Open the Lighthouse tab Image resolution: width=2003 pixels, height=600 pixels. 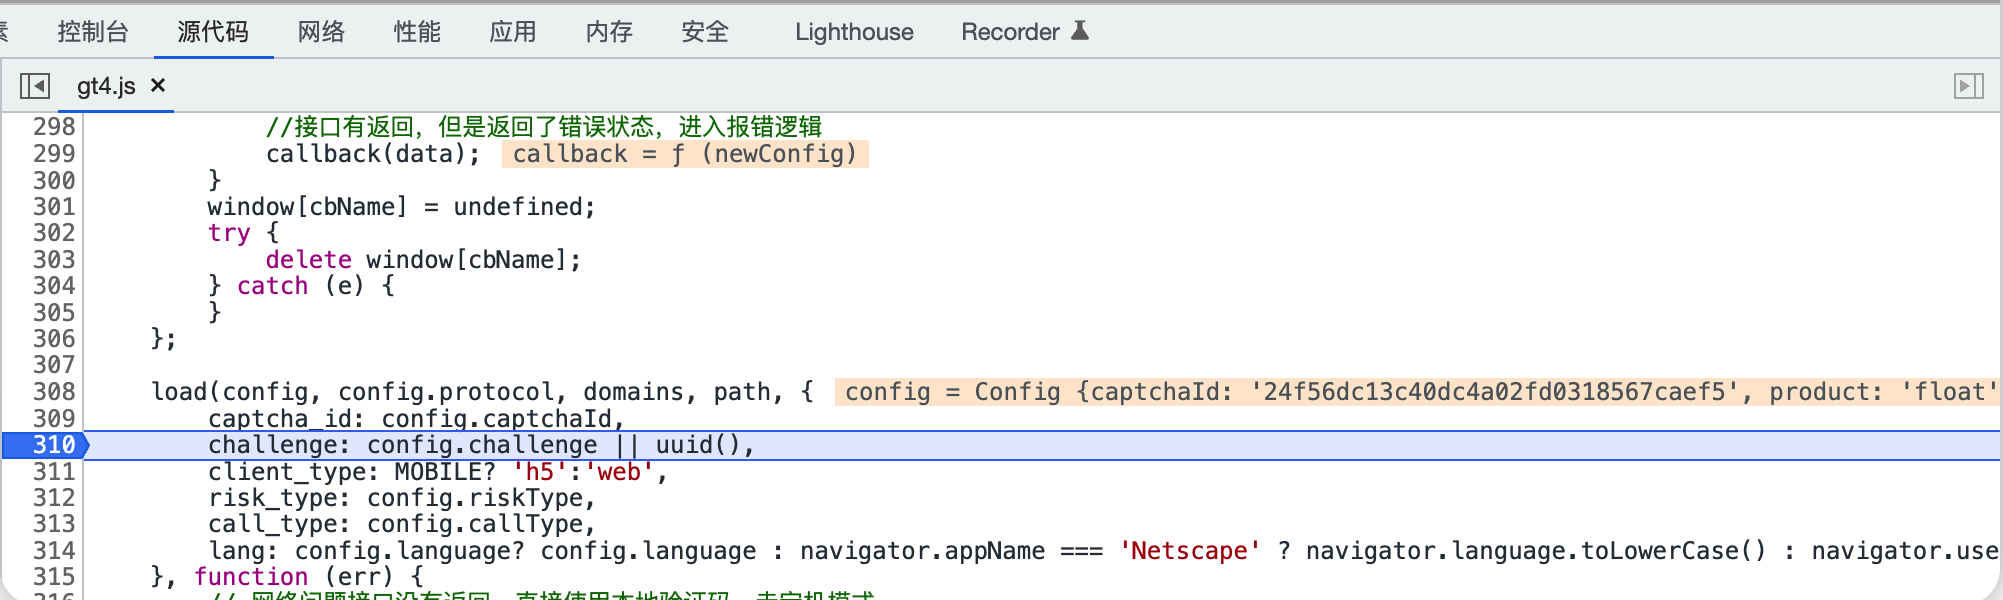point(854,32)
